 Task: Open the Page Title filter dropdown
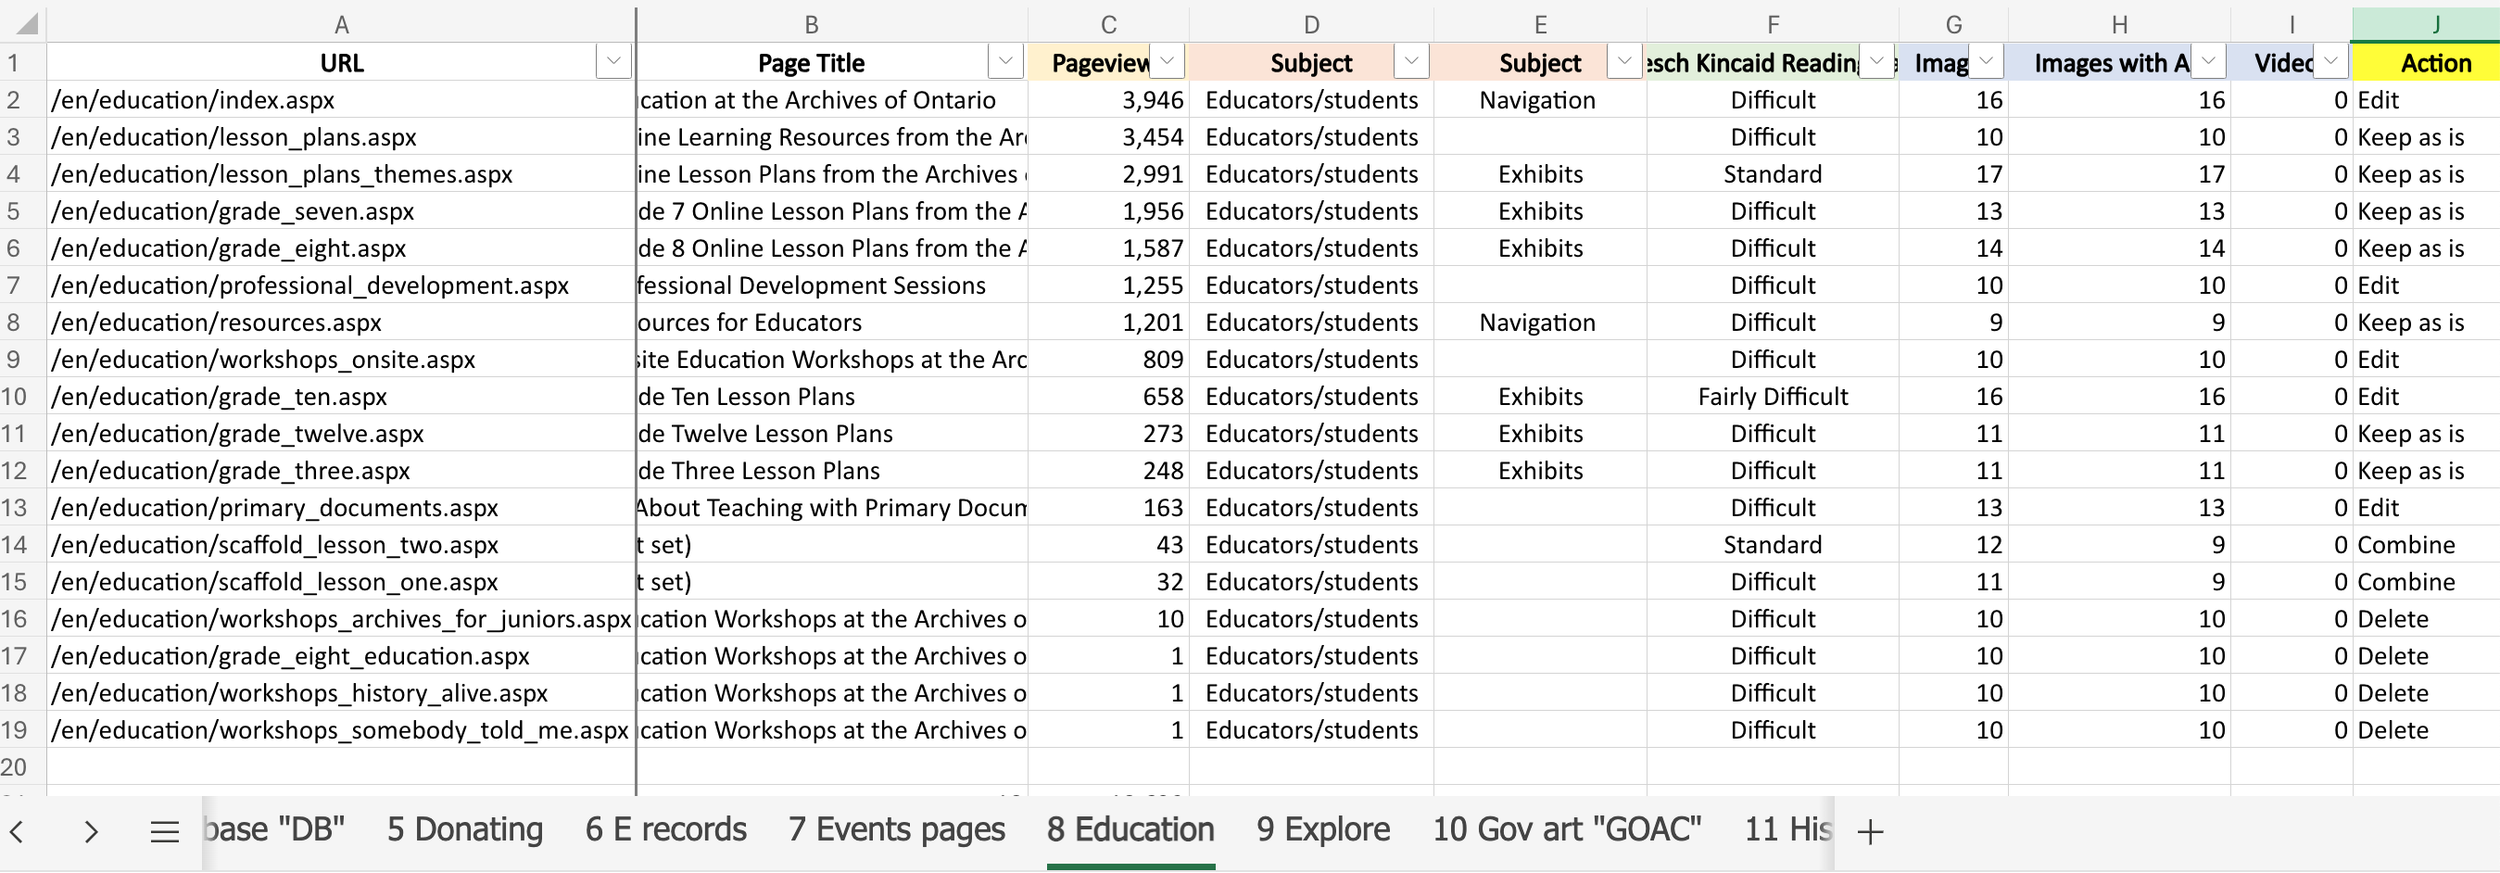tap(1005, 62)
